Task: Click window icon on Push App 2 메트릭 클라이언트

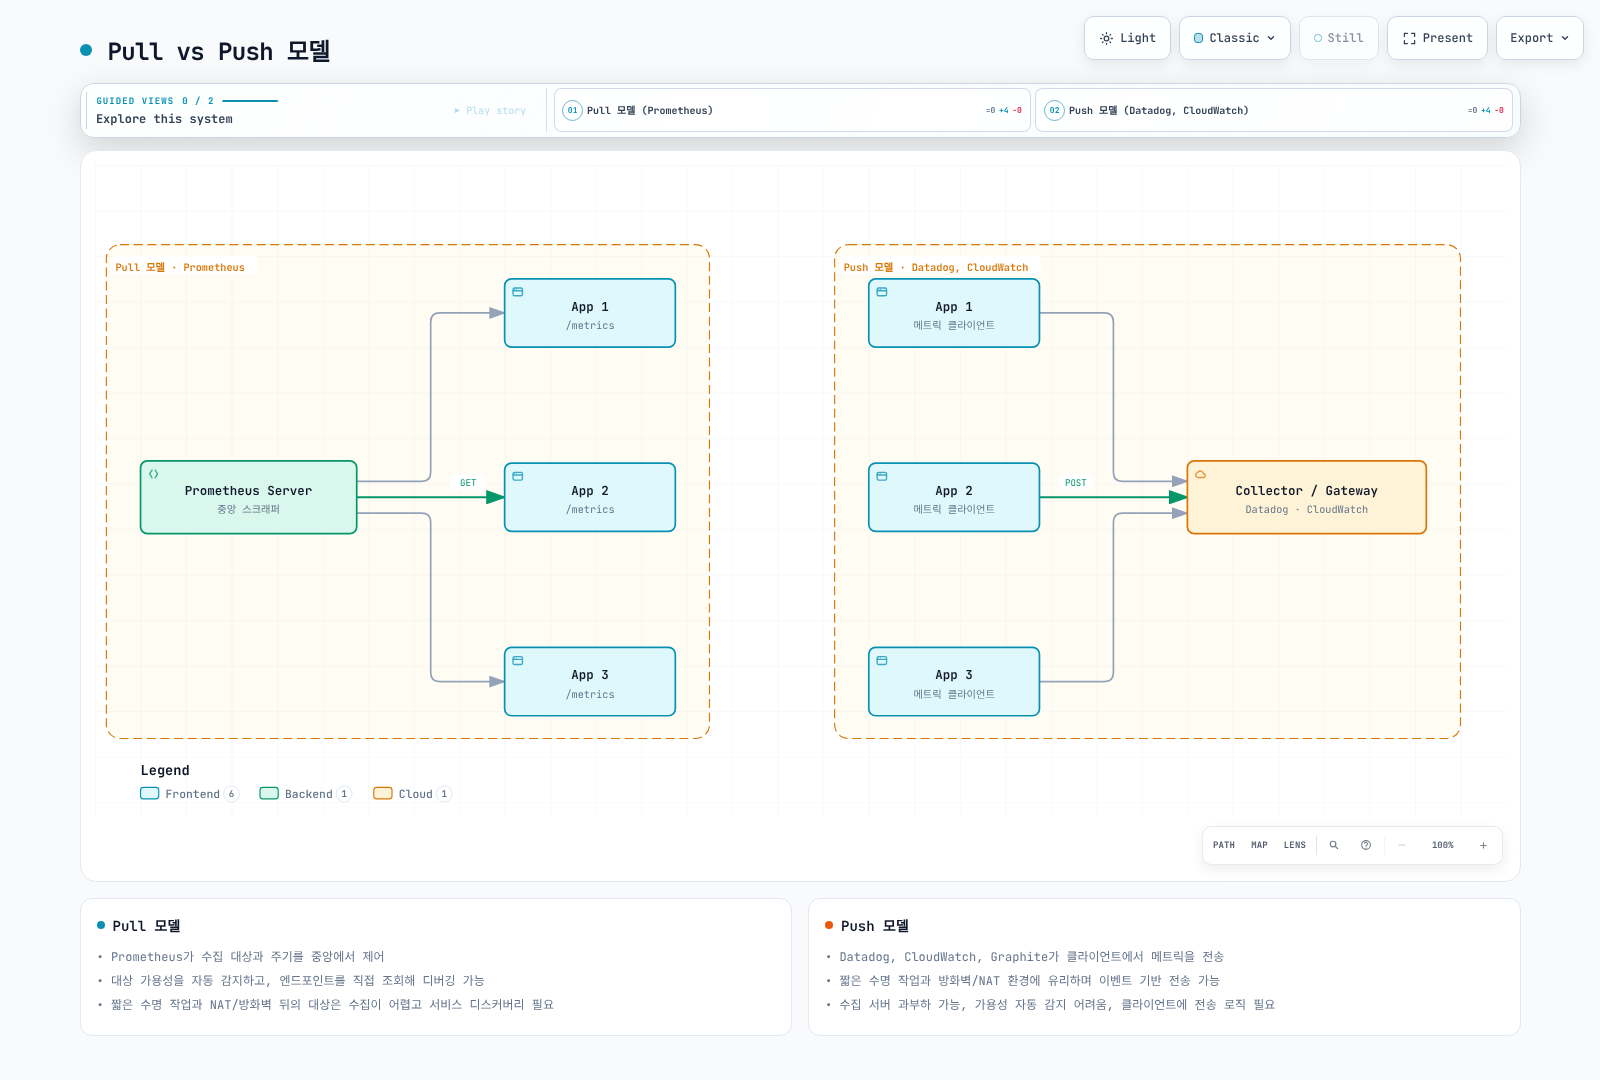Action: pyautogui.click(x=882, y=476)
